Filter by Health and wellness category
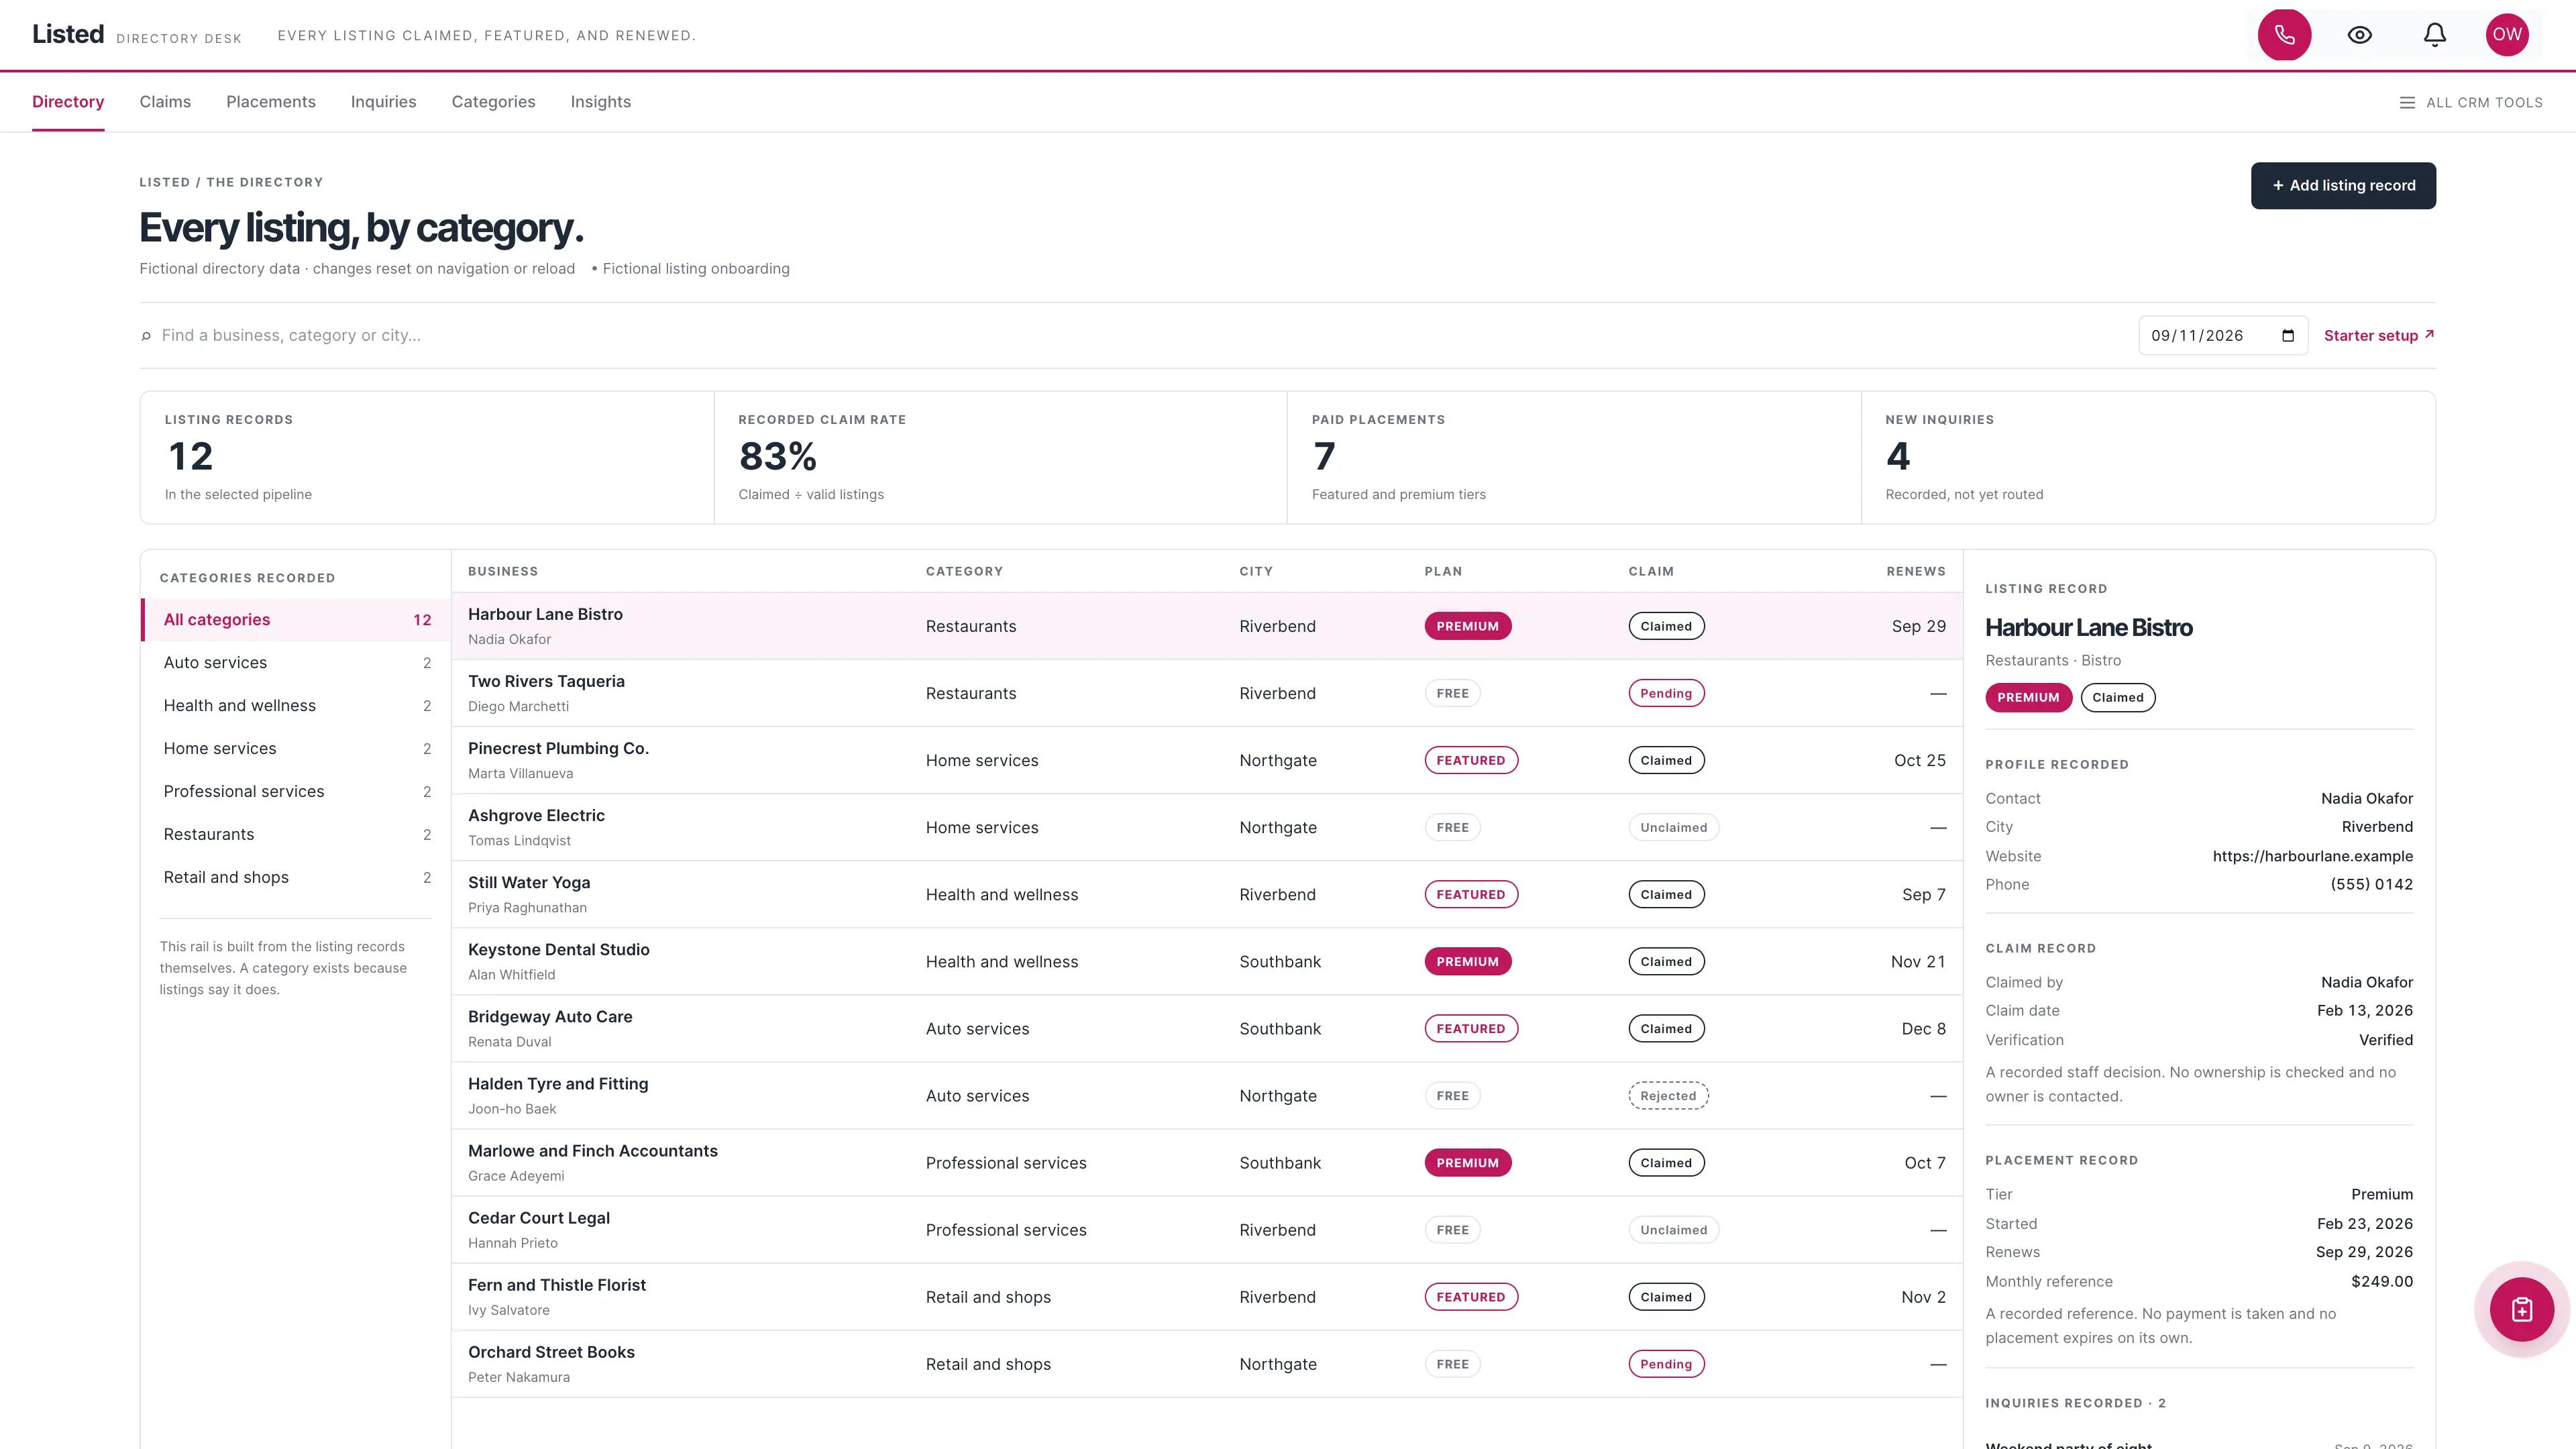The image size is (2576, 1449). pos(297,706)
